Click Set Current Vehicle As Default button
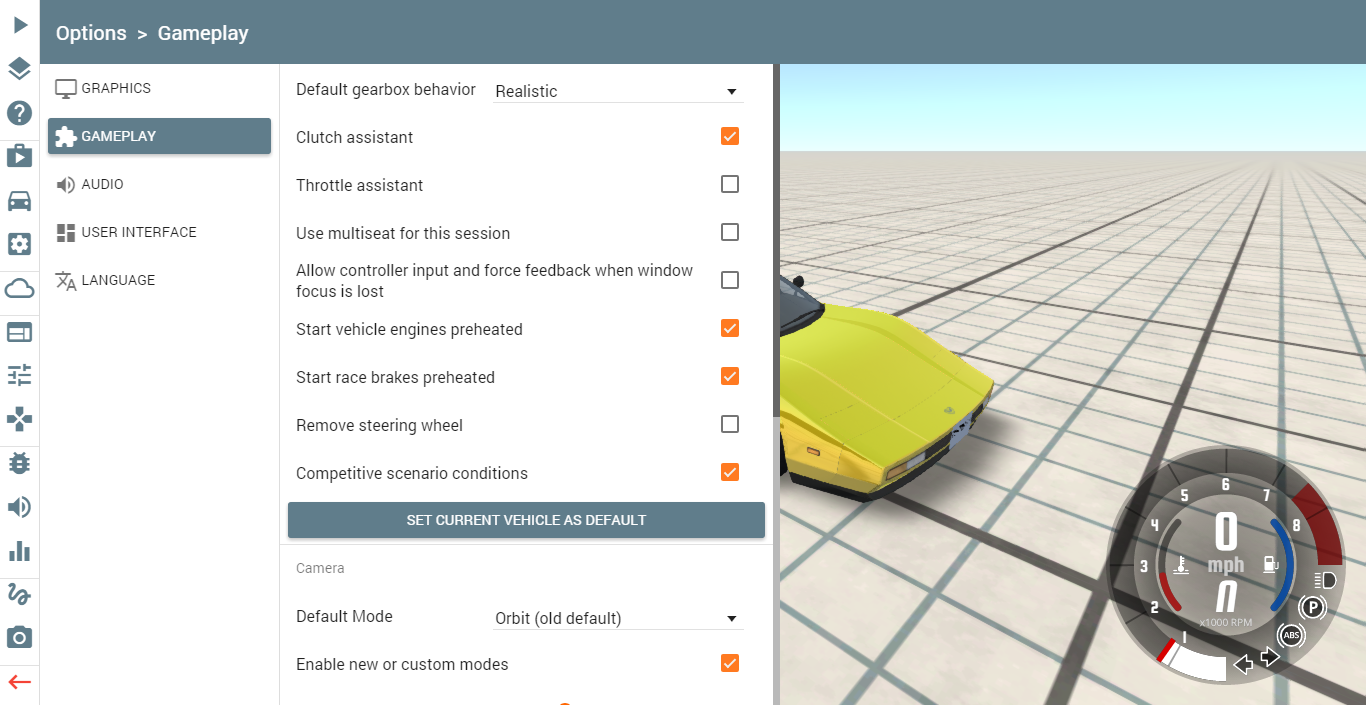The height and width of the screenshot is (705, 1366). [526, 520]
